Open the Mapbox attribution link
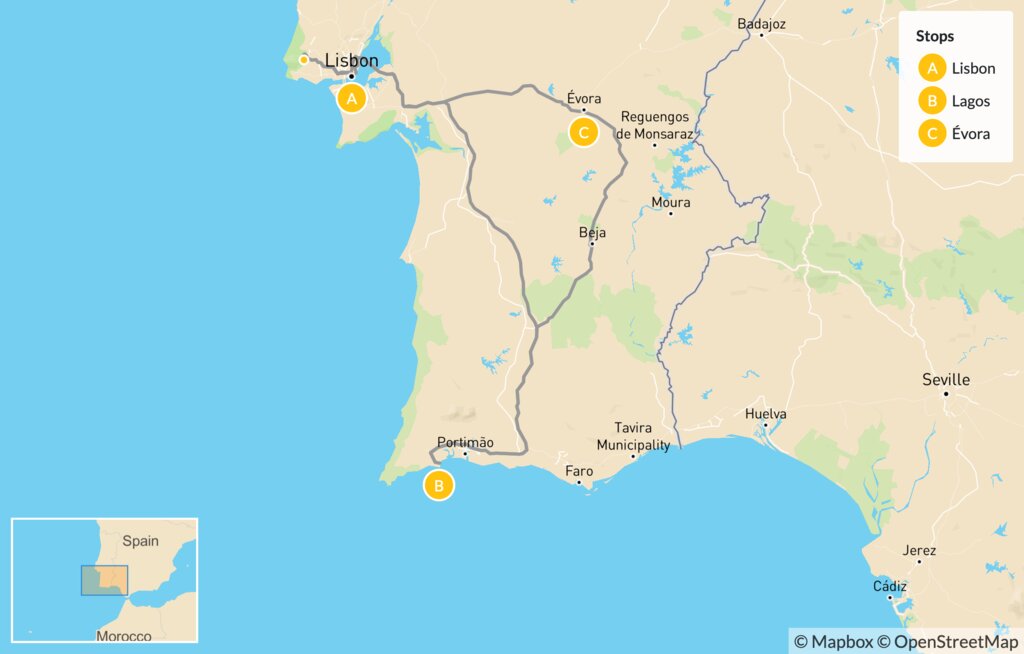This screenshot has height=654, width=1024. pos(833,642)
